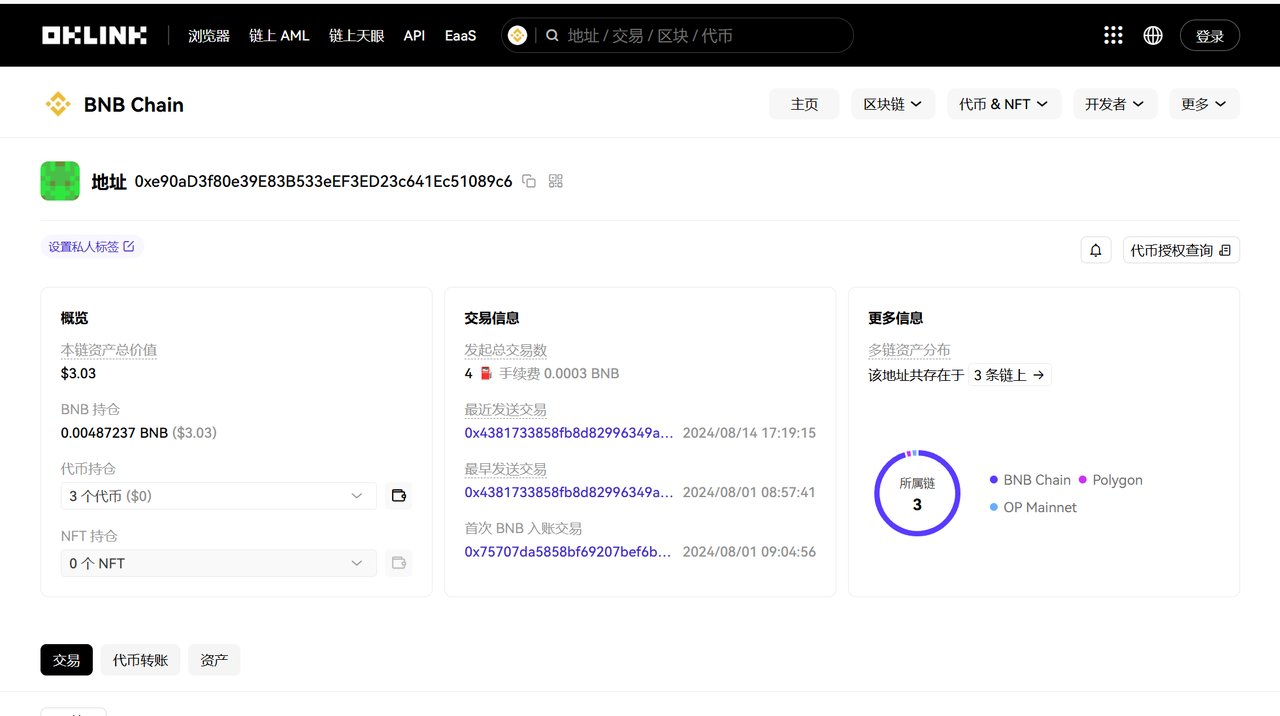Screen dimensions: 1280x716
Task: Click the green address avatar
Action: point(60,181)
